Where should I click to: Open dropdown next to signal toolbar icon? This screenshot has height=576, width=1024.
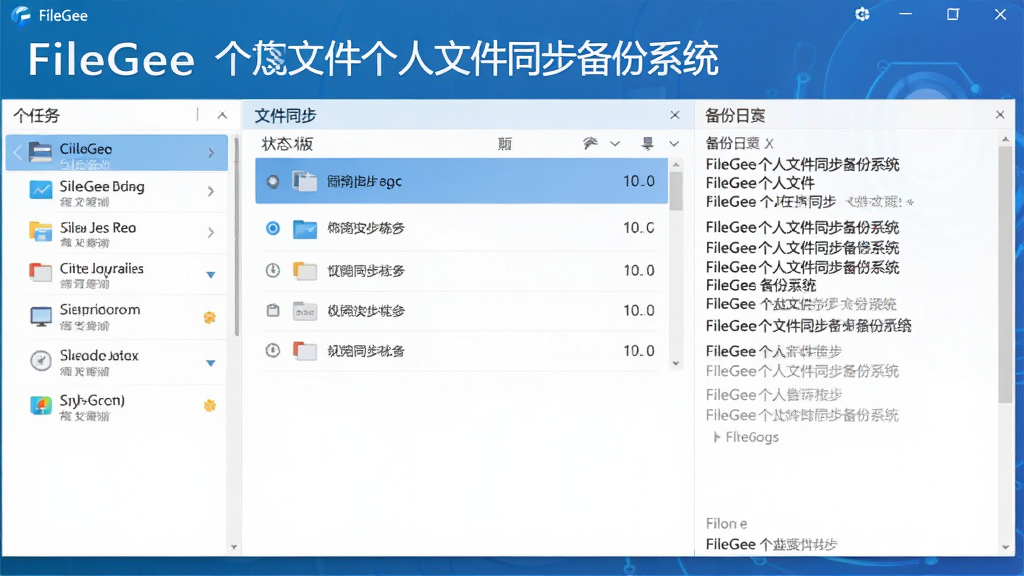615,144
